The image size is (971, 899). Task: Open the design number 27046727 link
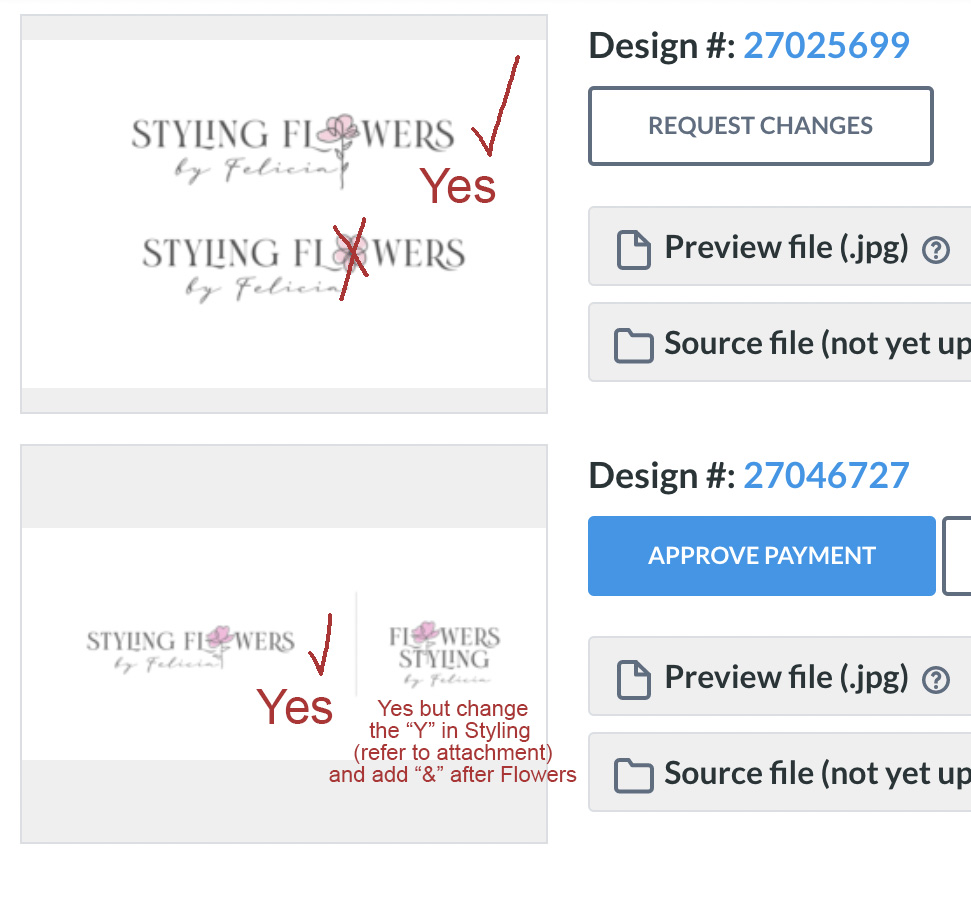coord(826,475)
